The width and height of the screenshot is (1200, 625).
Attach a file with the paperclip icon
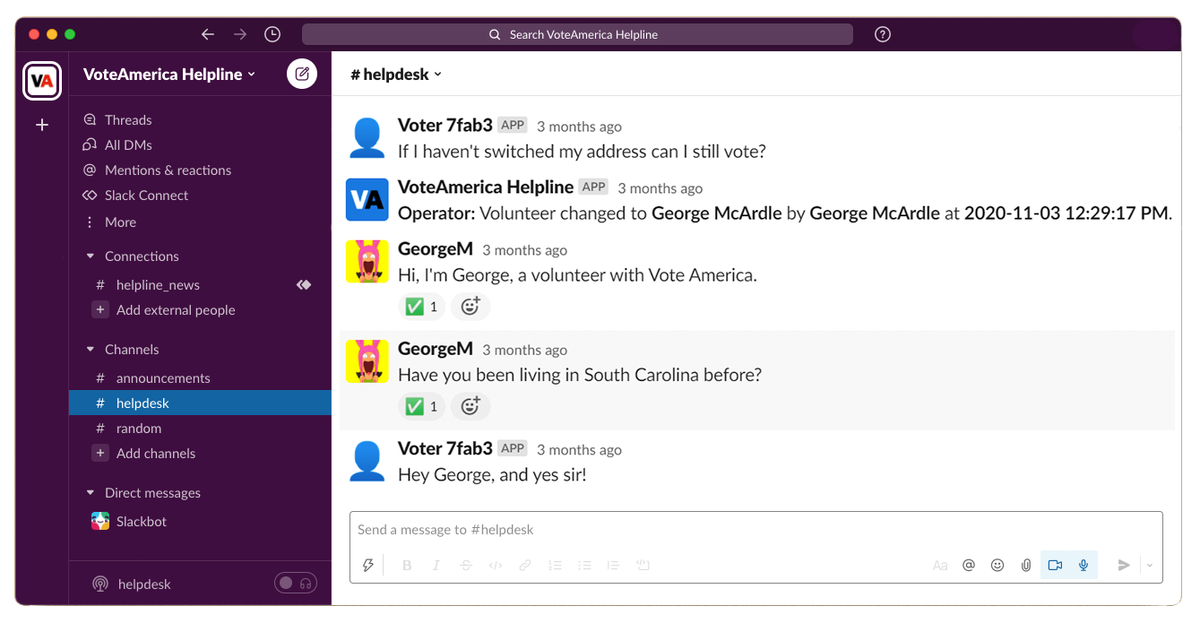[x=1025, y=564]
